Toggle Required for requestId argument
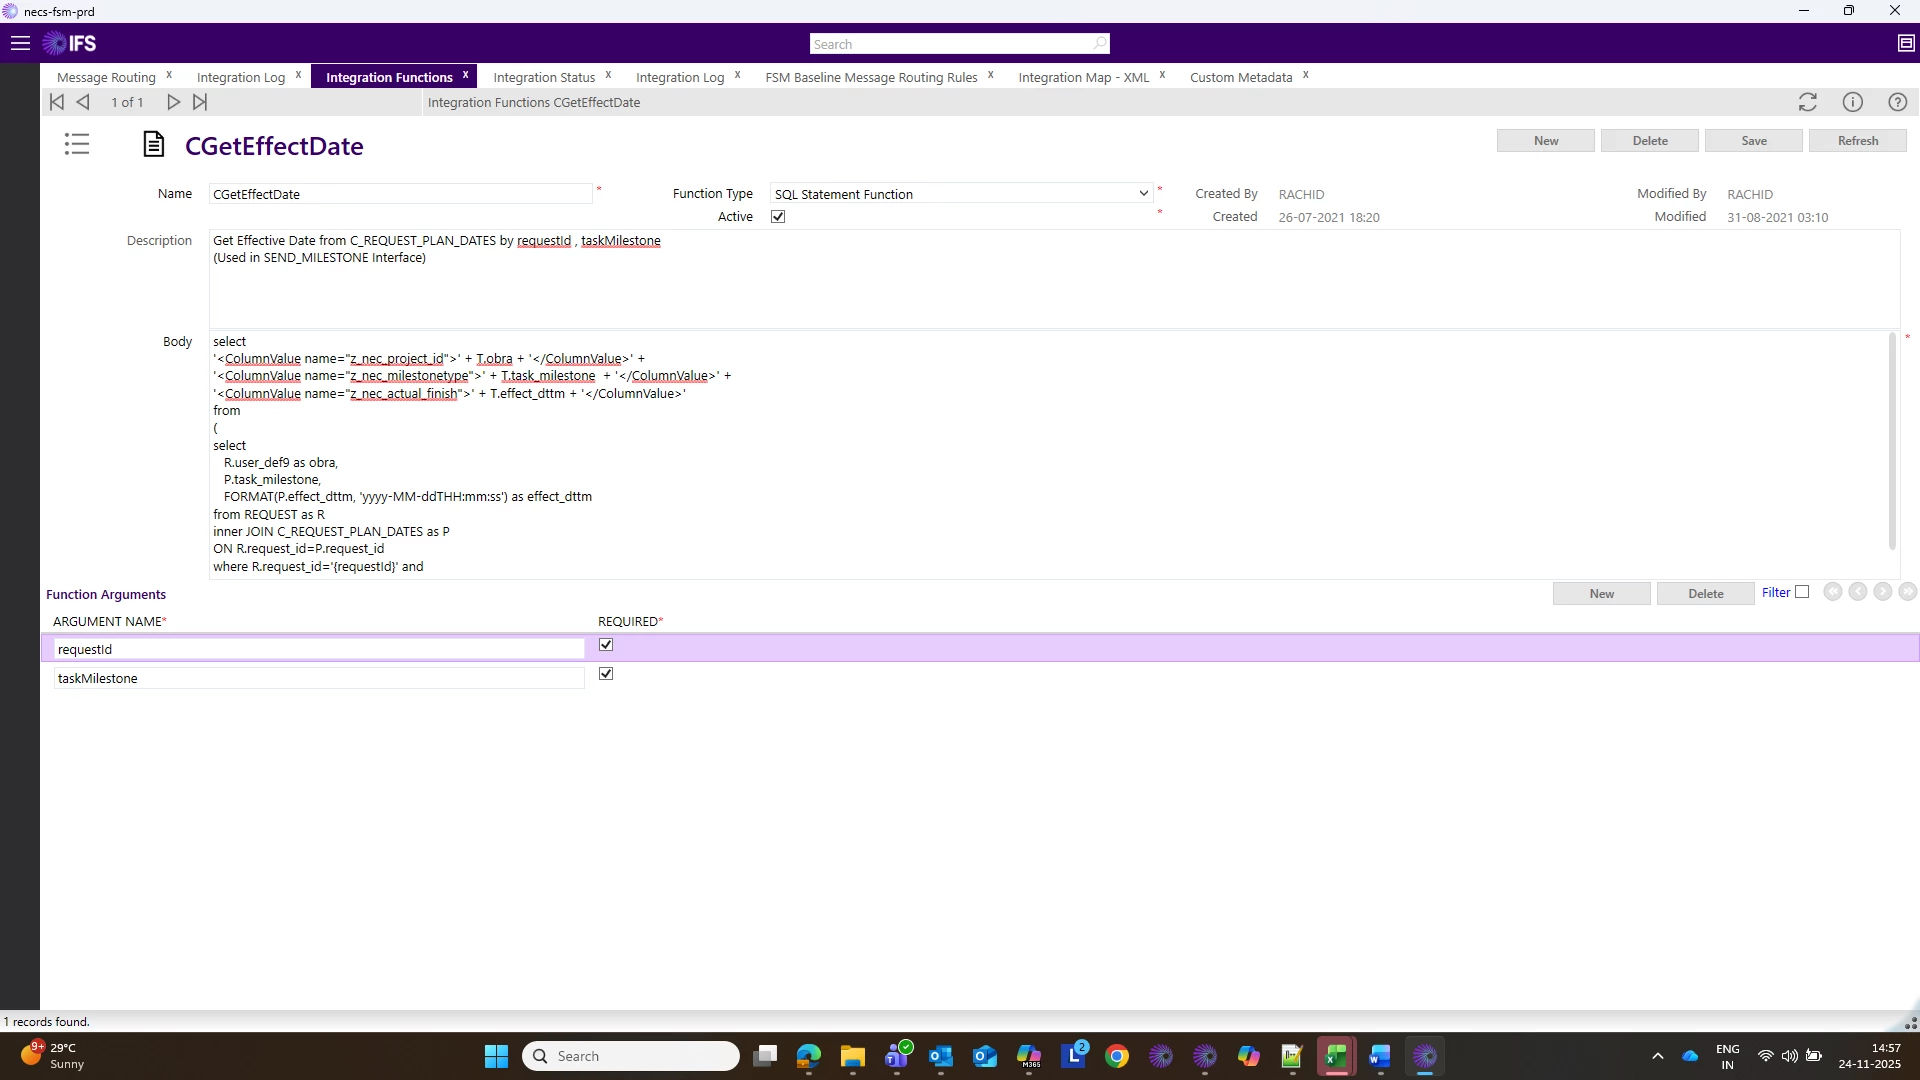This screenshot has height=1080, width=1920. [x=606, y=645]
